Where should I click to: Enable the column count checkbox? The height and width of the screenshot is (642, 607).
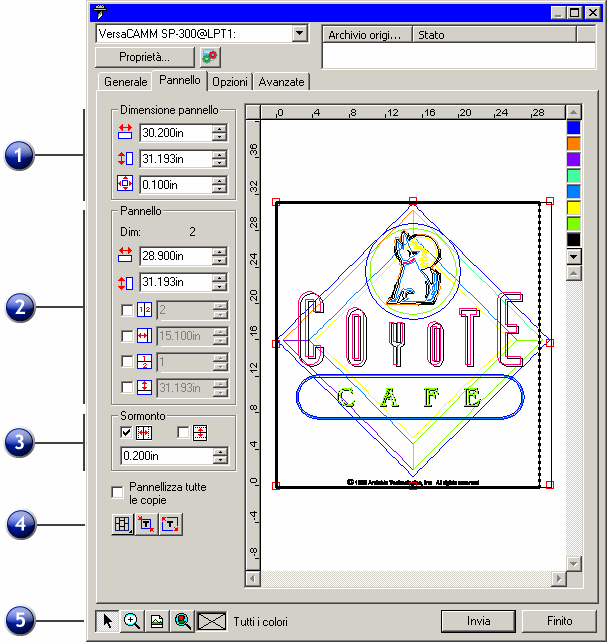click(x=127, y=310)
